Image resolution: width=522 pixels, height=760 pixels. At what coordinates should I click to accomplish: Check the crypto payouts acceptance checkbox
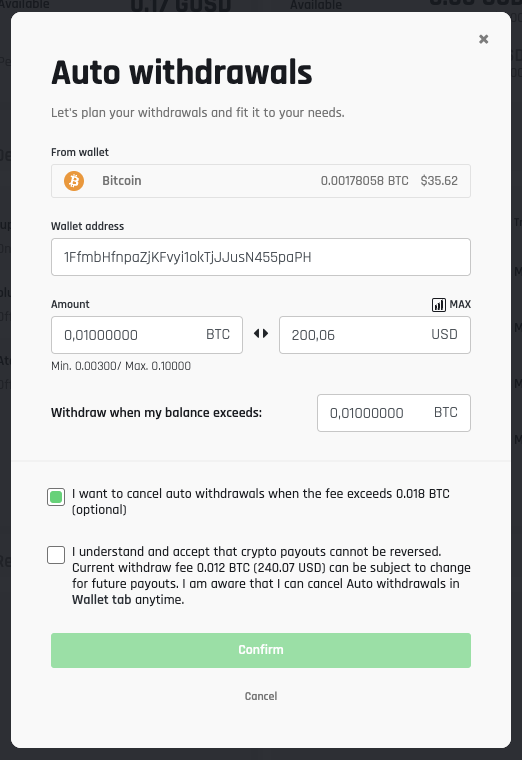tap(56, 555)
